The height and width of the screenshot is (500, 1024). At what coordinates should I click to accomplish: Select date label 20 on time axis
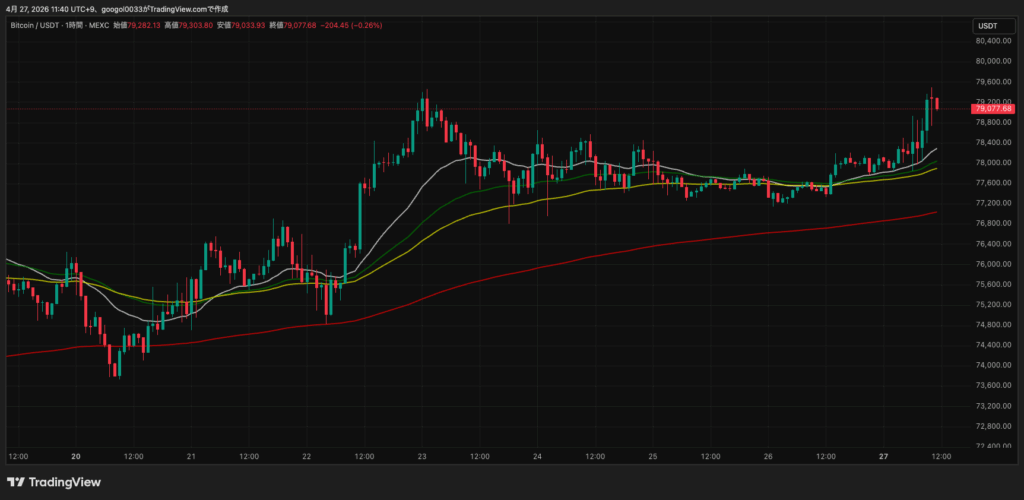[x=76, y=456]
